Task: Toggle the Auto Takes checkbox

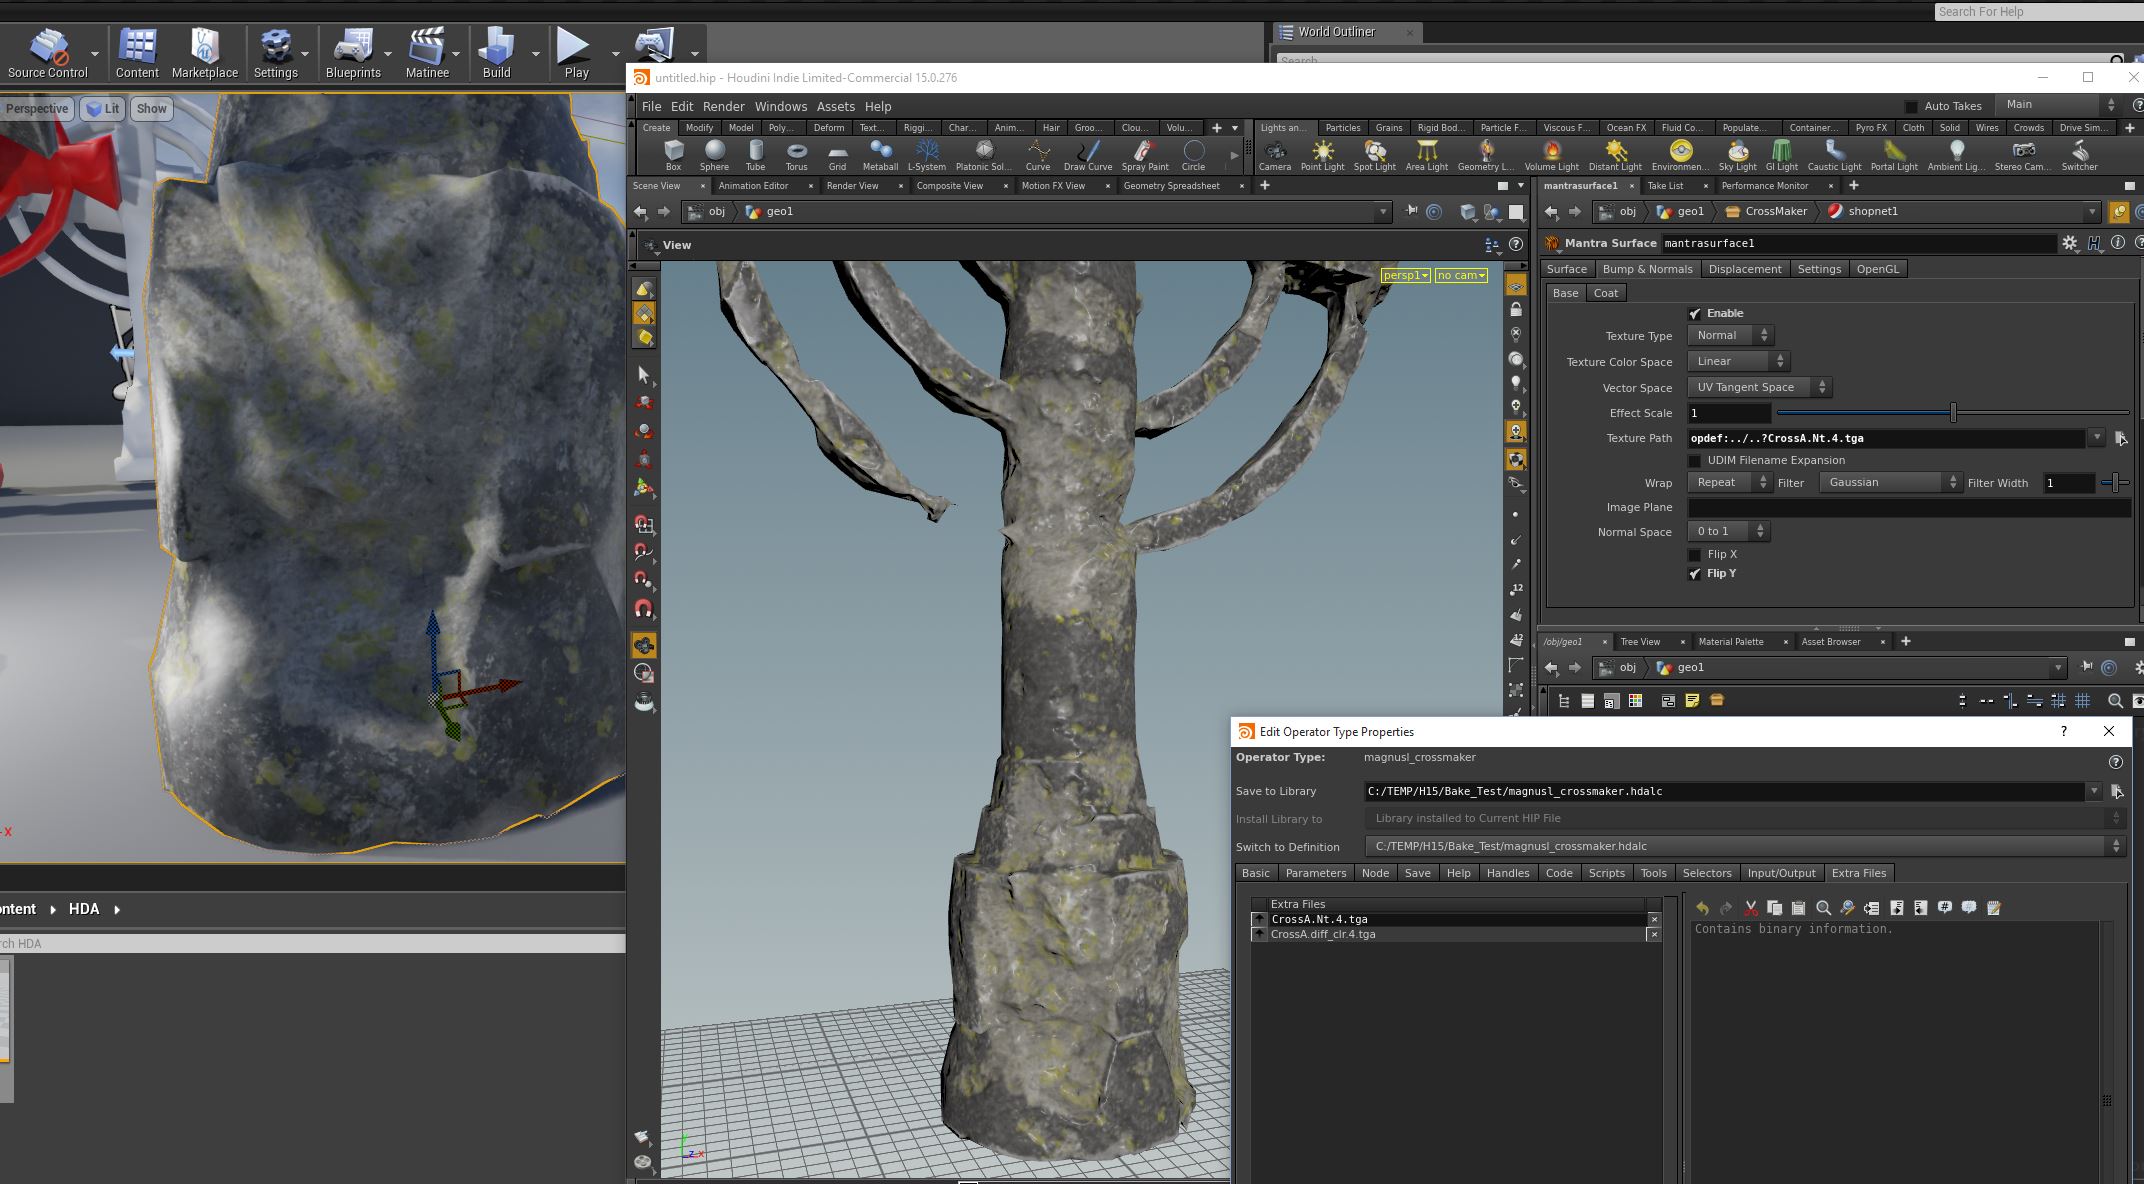Action: point(1912,106)
